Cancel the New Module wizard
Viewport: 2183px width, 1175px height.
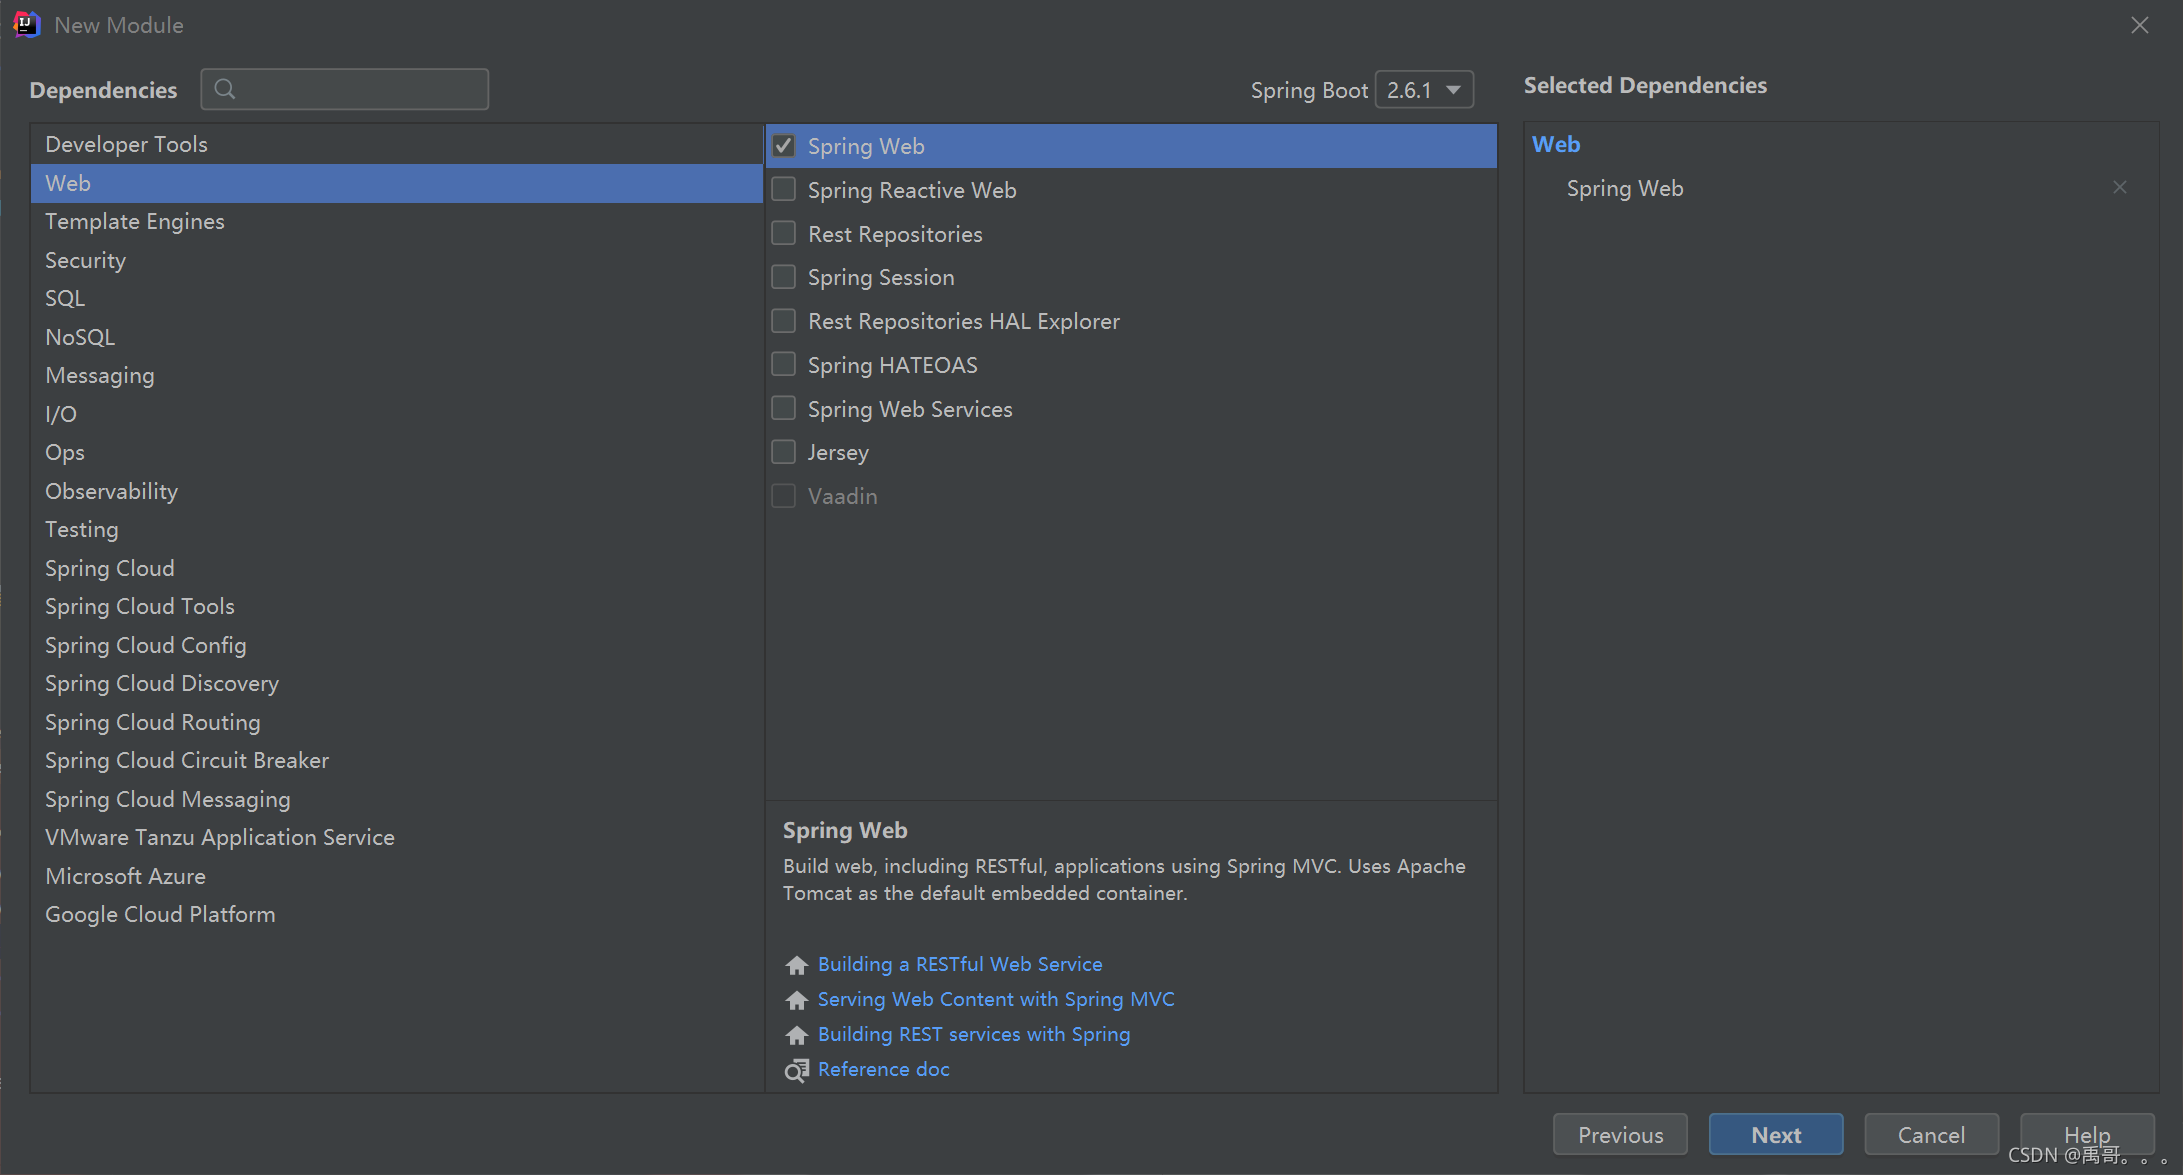click(1931, 1135)
